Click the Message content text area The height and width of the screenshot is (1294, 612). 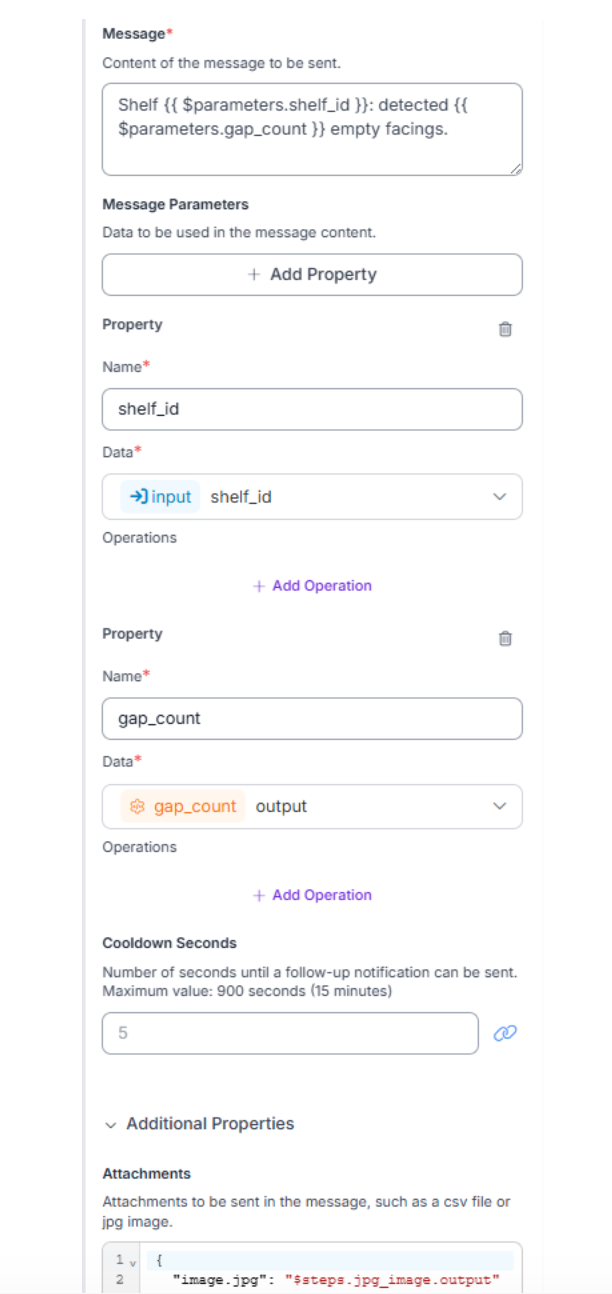coord(312,129)
